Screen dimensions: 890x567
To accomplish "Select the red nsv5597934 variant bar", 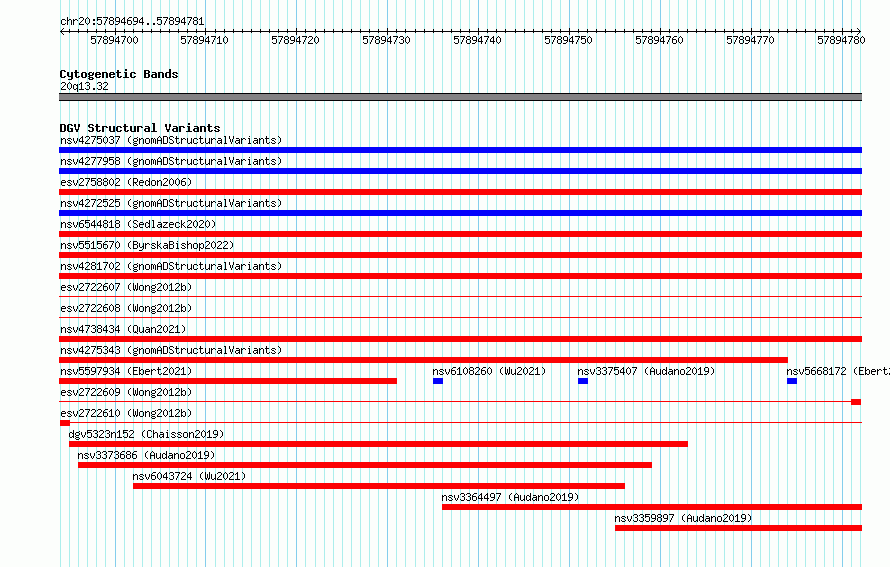I will click(228, 381).
